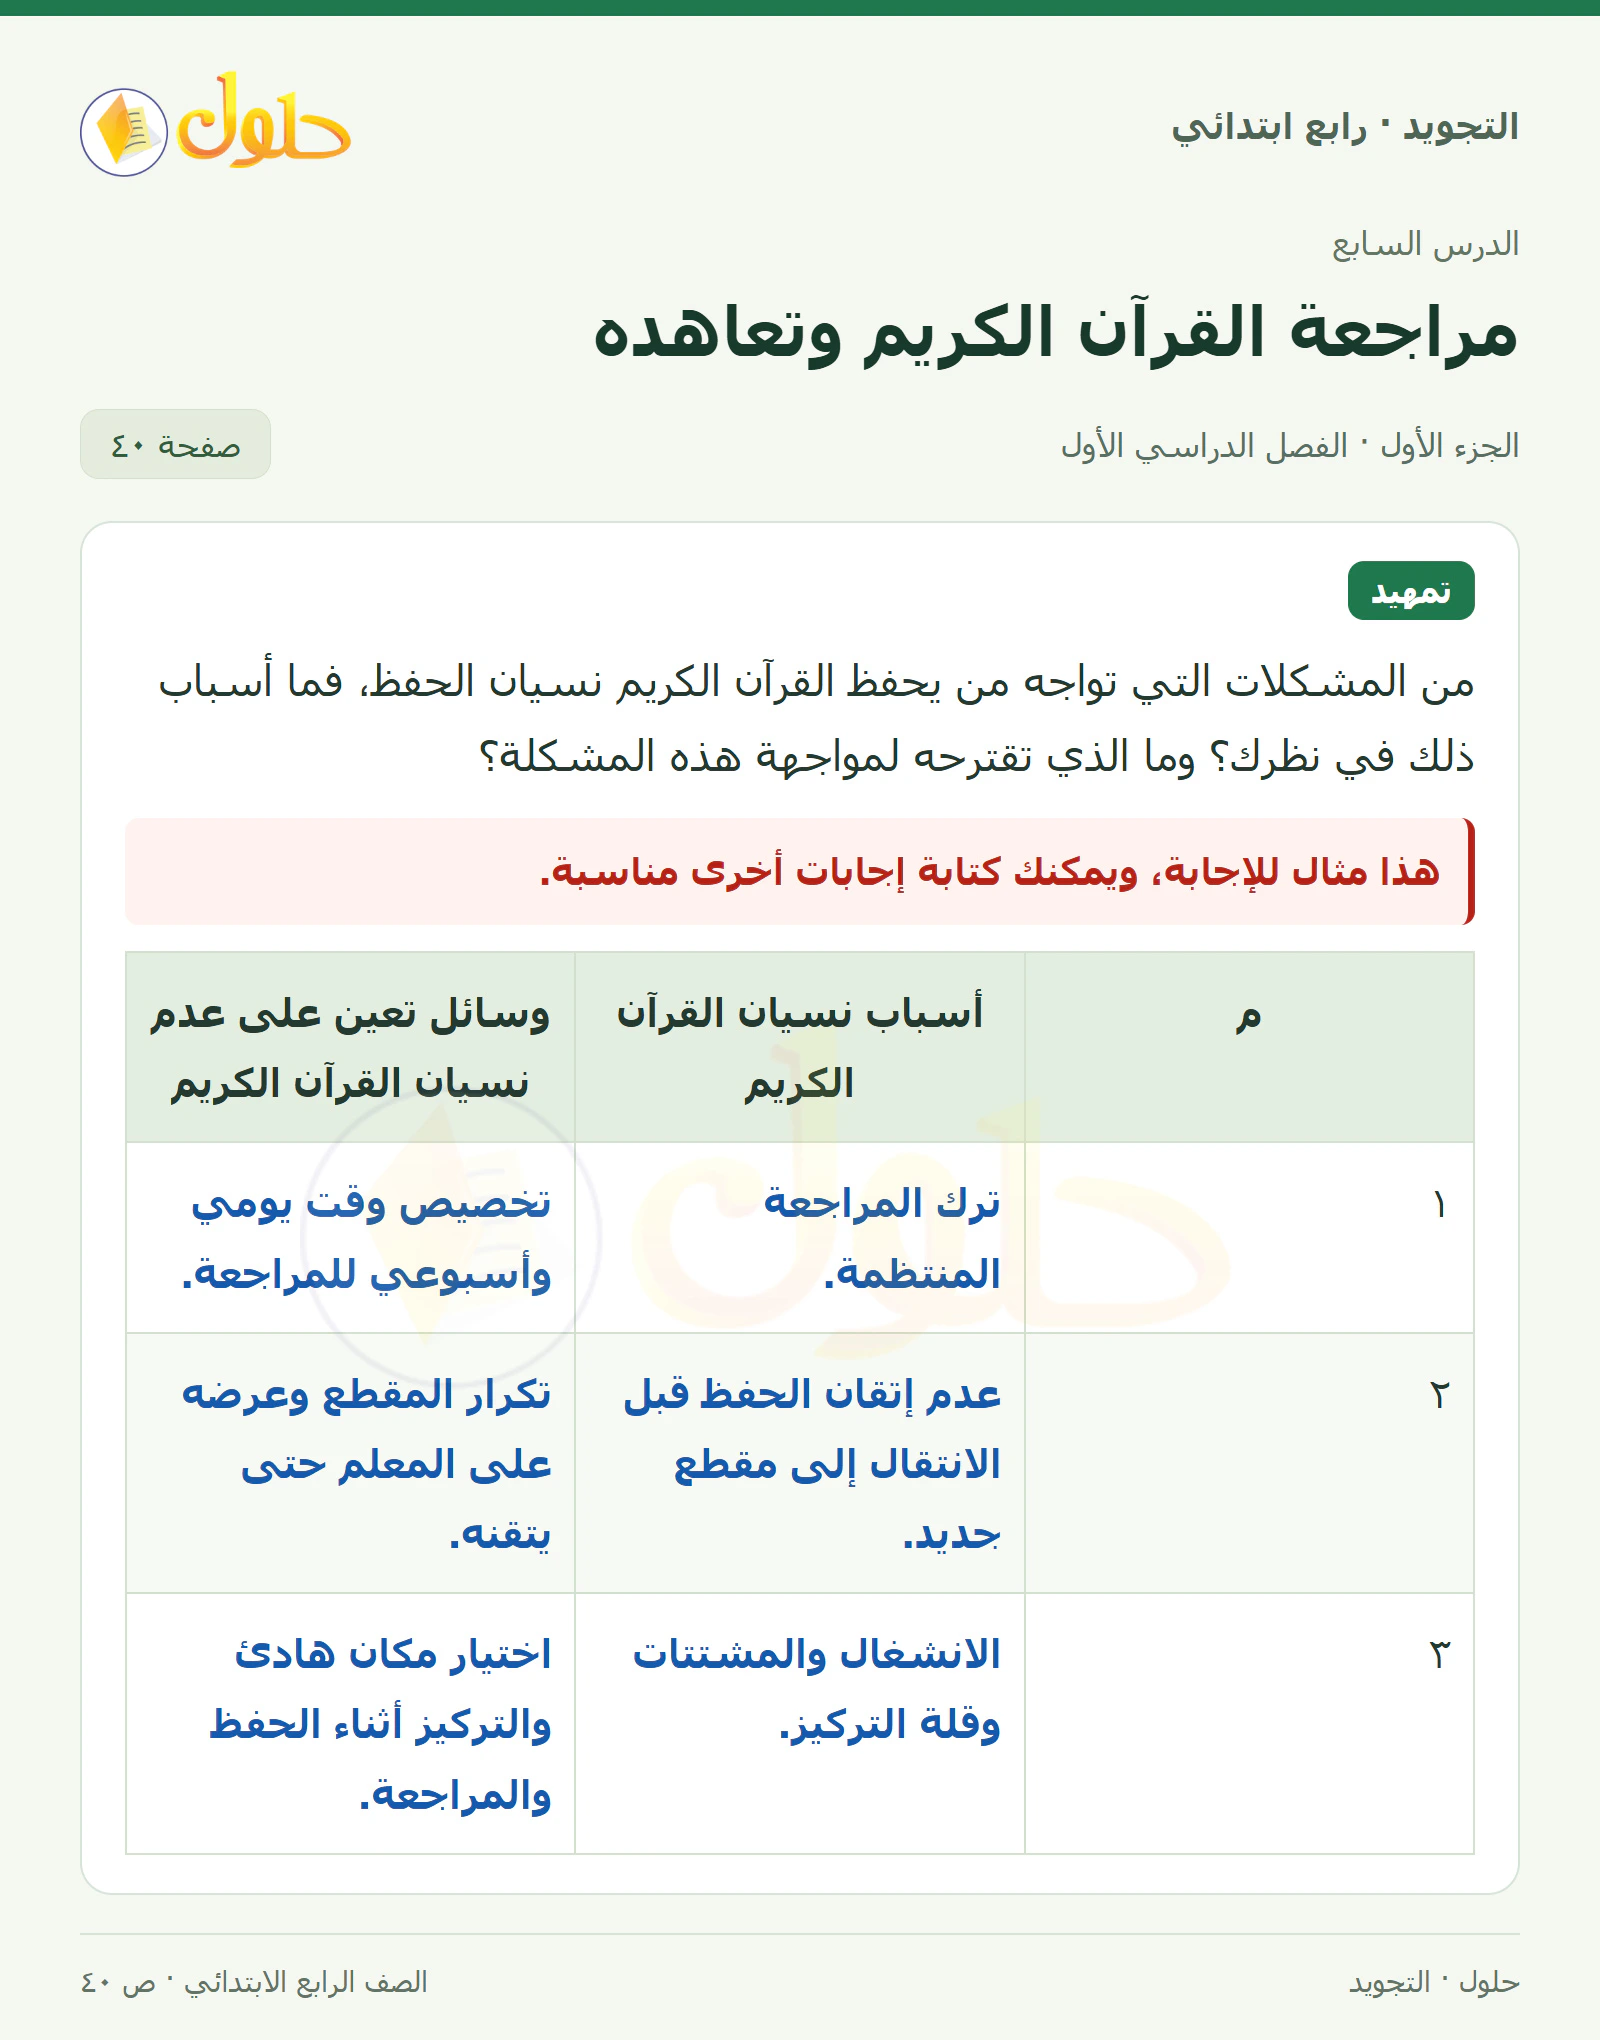Screen dimensions: 1600x2040
Task: Click cell تخصيص وقت يومي وأسبوعي للمراجعة
Action: pos(350,1238)
